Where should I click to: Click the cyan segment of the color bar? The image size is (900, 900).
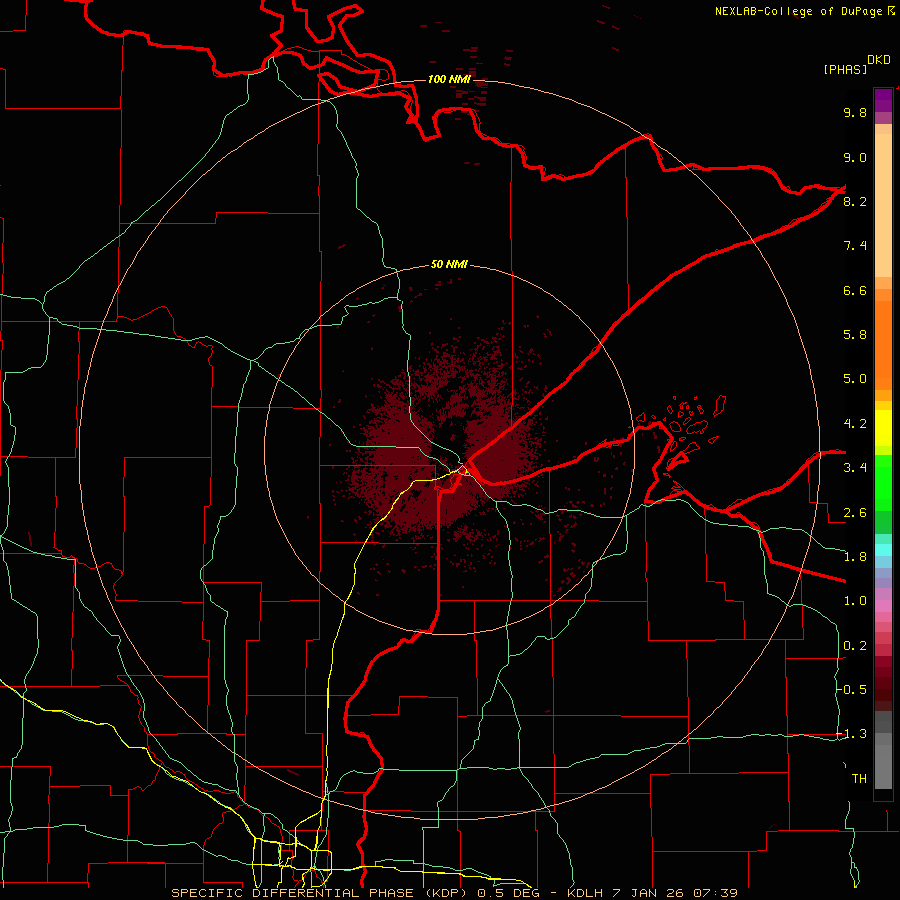point(883,549)
